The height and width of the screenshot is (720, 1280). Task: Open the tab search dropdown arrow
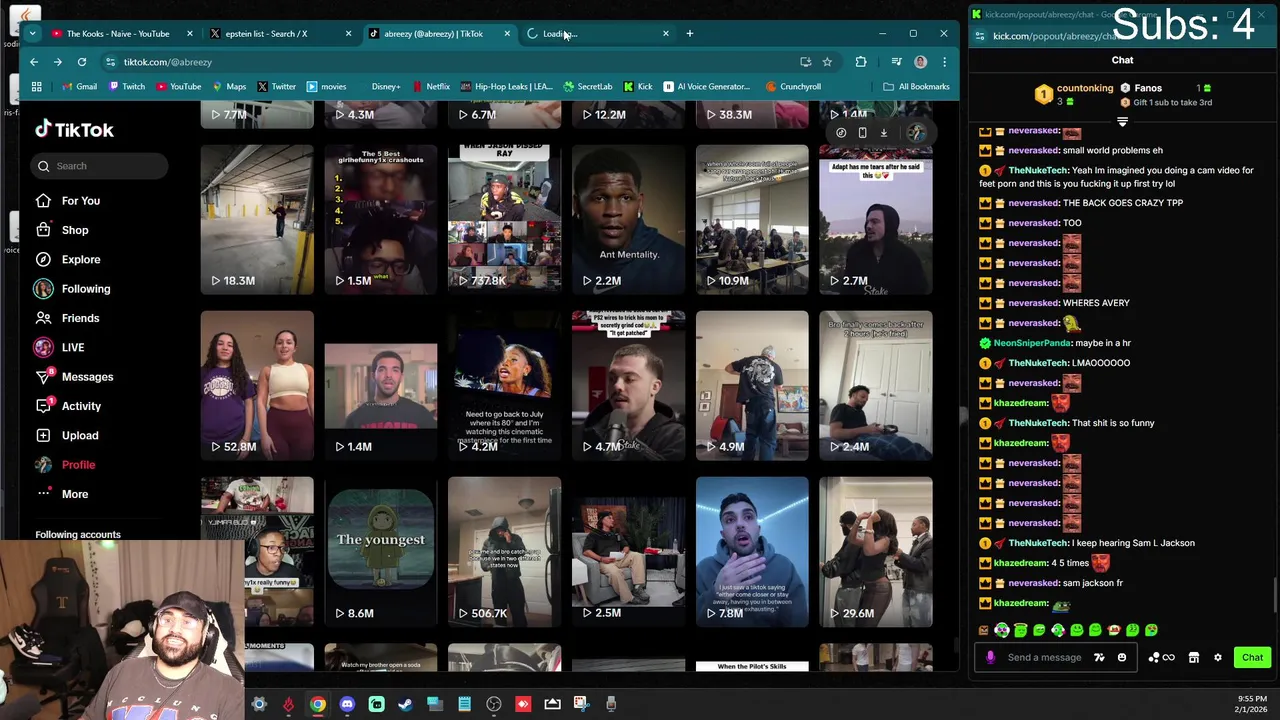(32, 34)
